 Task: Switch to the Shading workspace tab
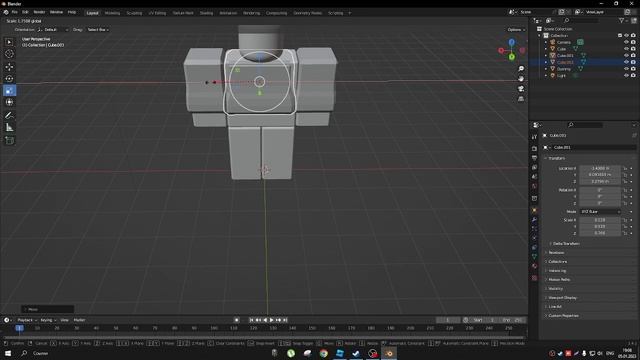206,13
